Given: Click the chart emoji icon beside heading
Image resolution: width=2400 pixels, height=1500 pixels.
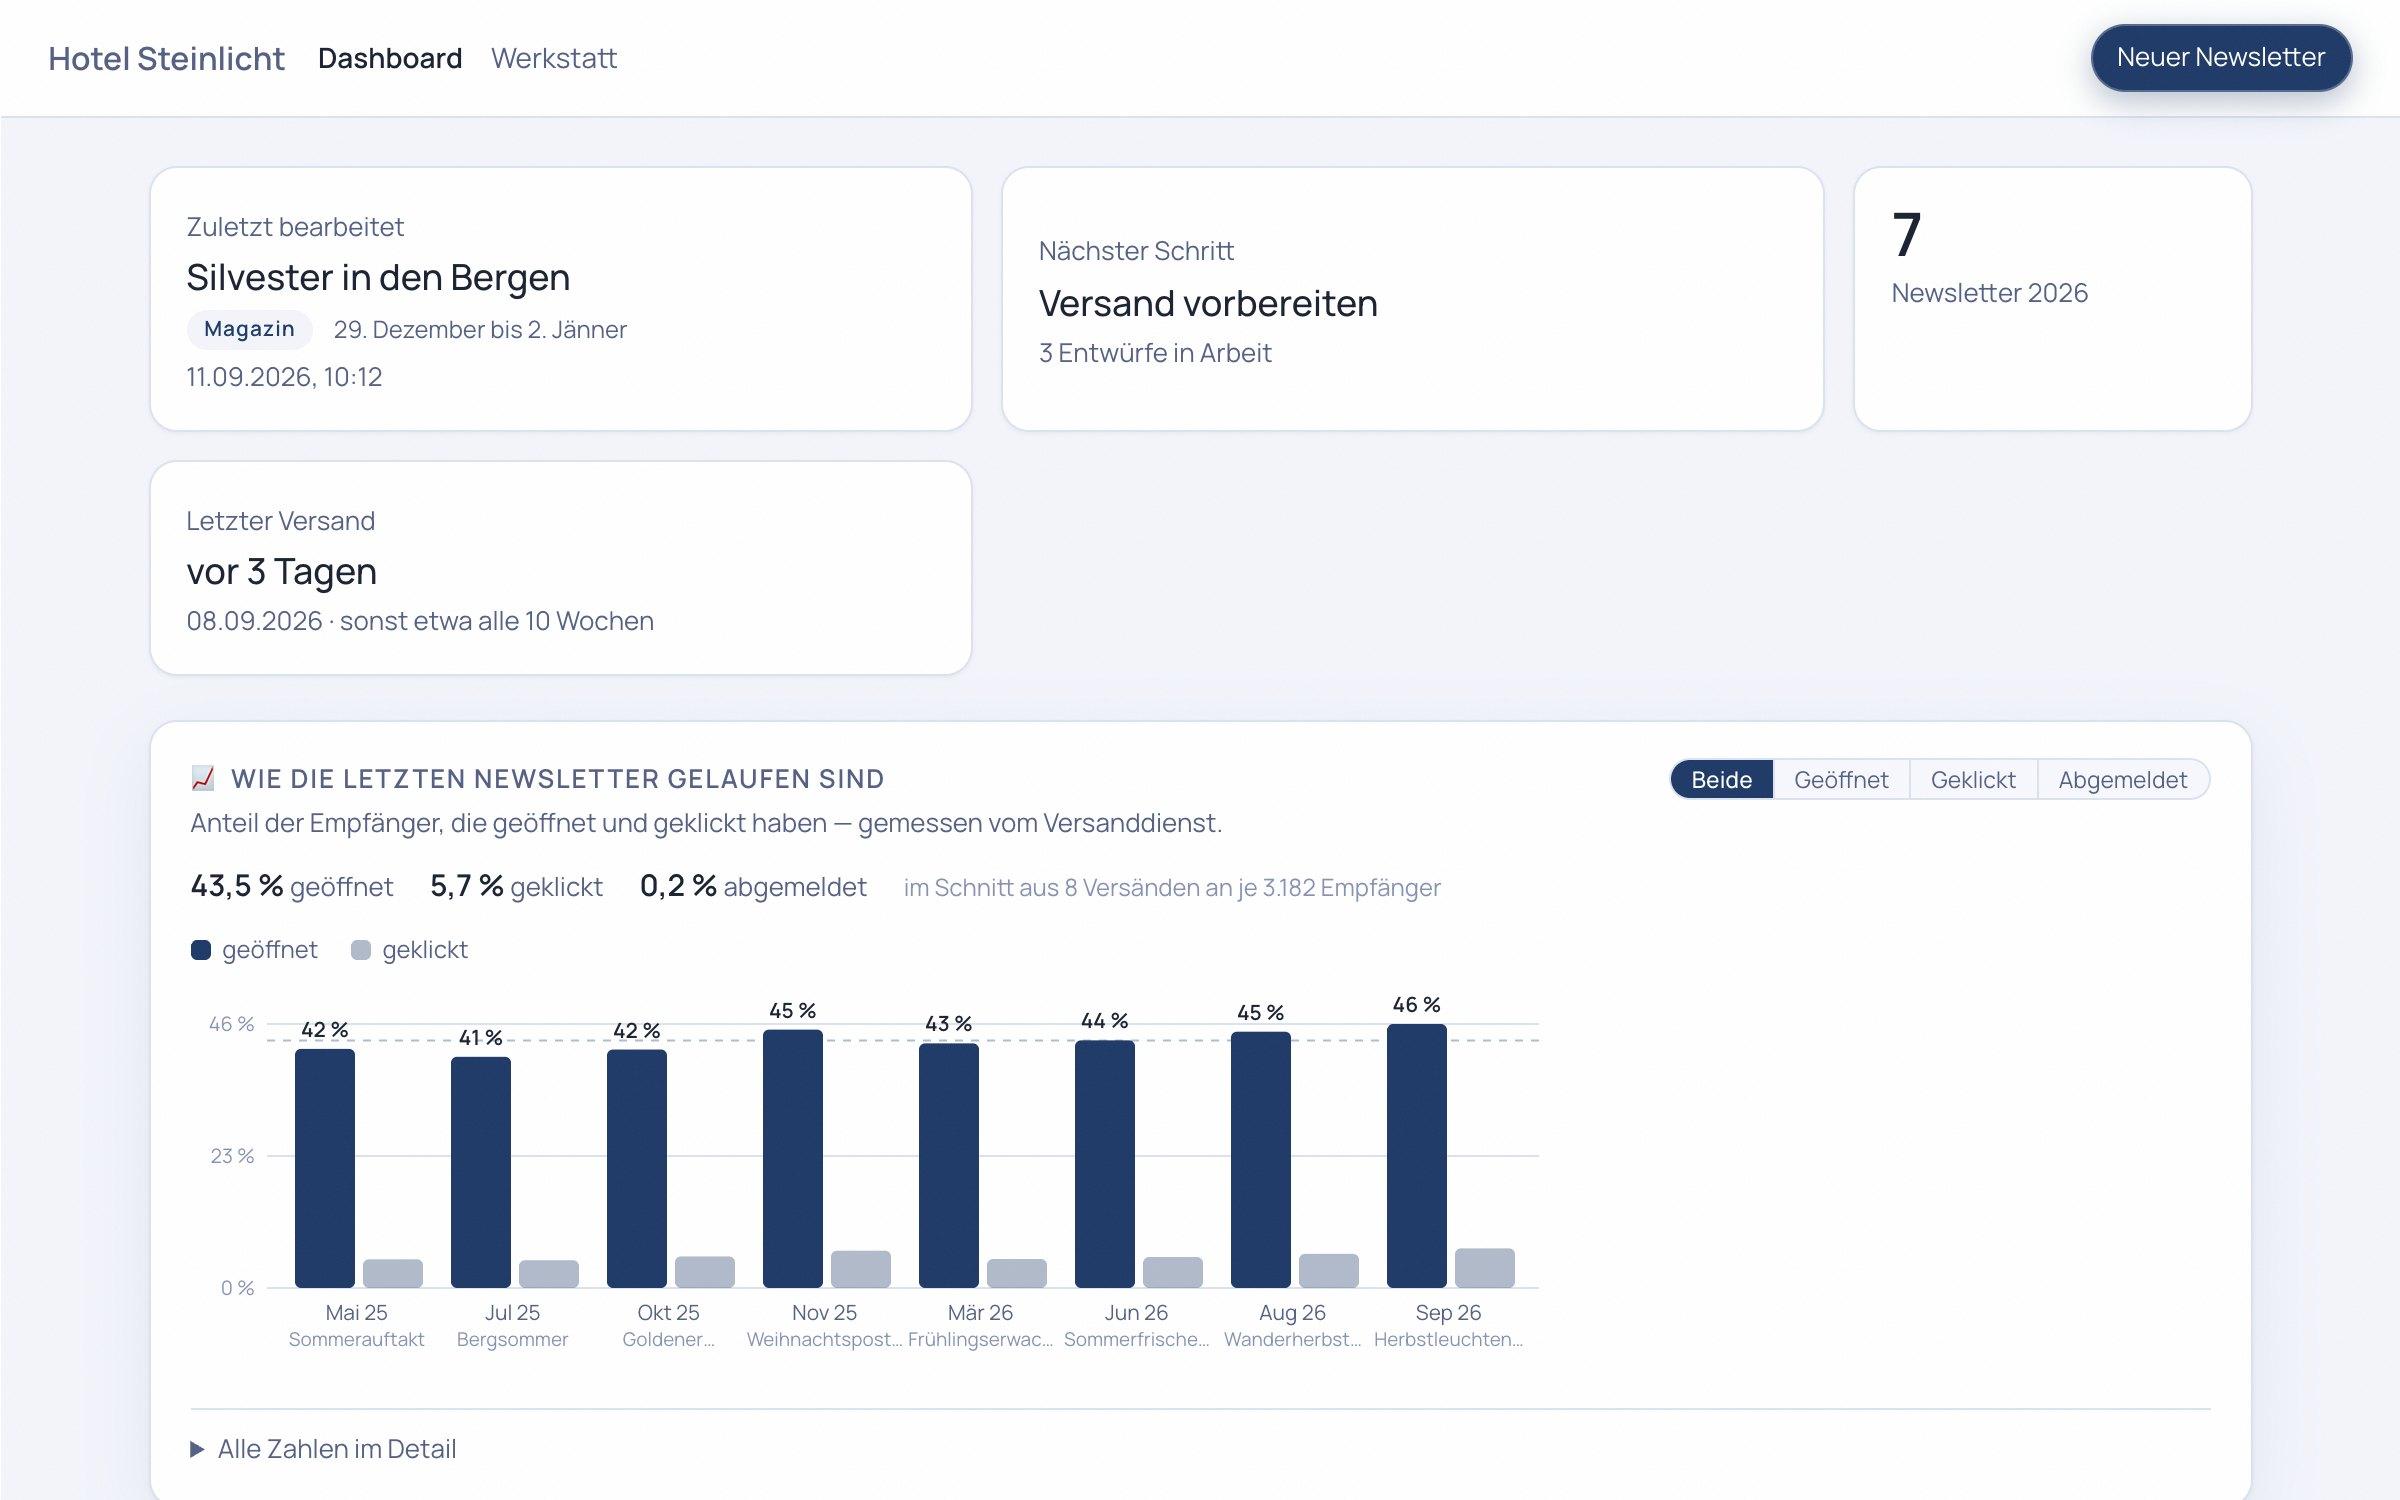Looking at the screenshot, I should tap(203, 778).
